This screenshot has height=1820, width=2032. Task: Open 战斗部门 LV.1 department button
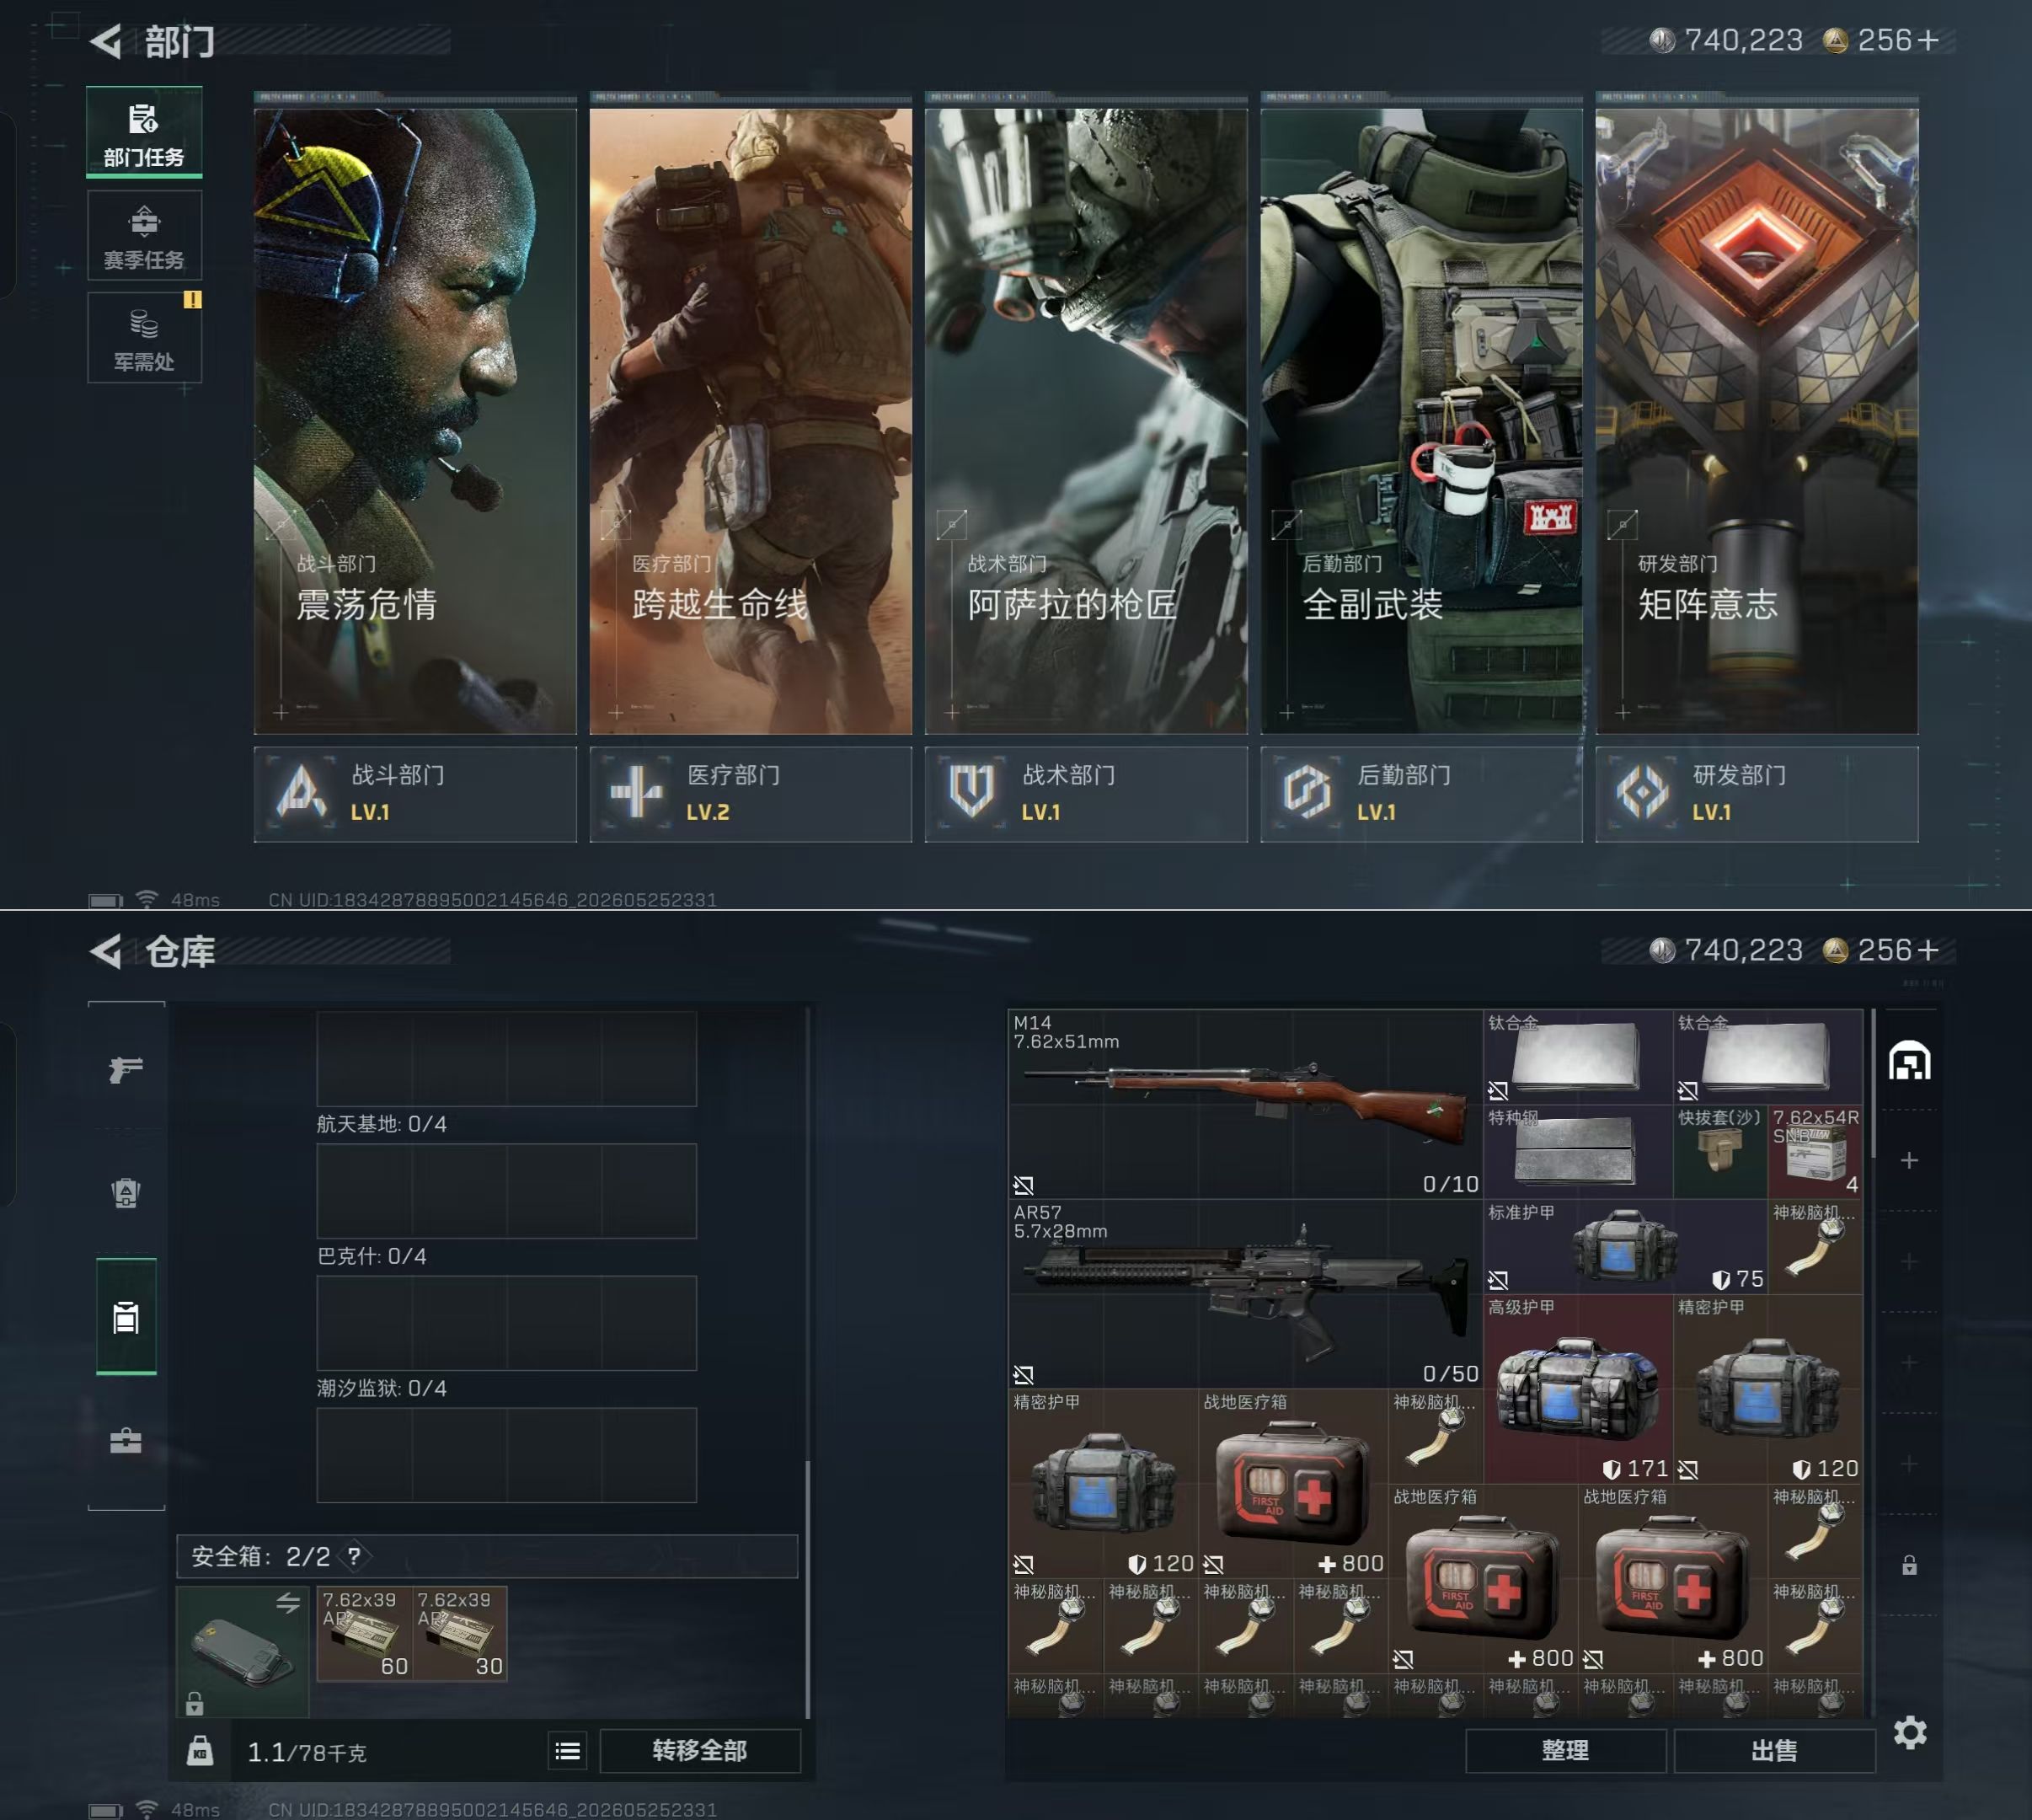[415, 794]
